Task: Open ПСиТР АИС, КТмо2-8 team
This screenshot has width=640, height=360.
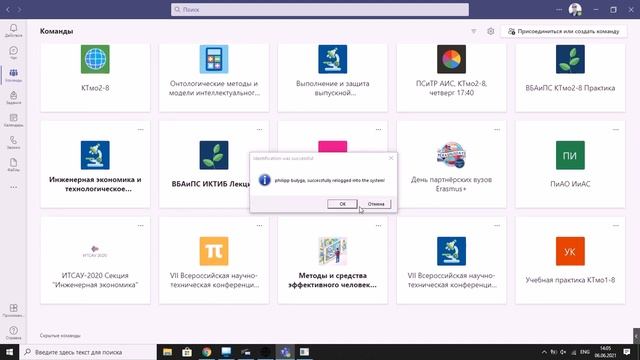Action: (451, 78)
